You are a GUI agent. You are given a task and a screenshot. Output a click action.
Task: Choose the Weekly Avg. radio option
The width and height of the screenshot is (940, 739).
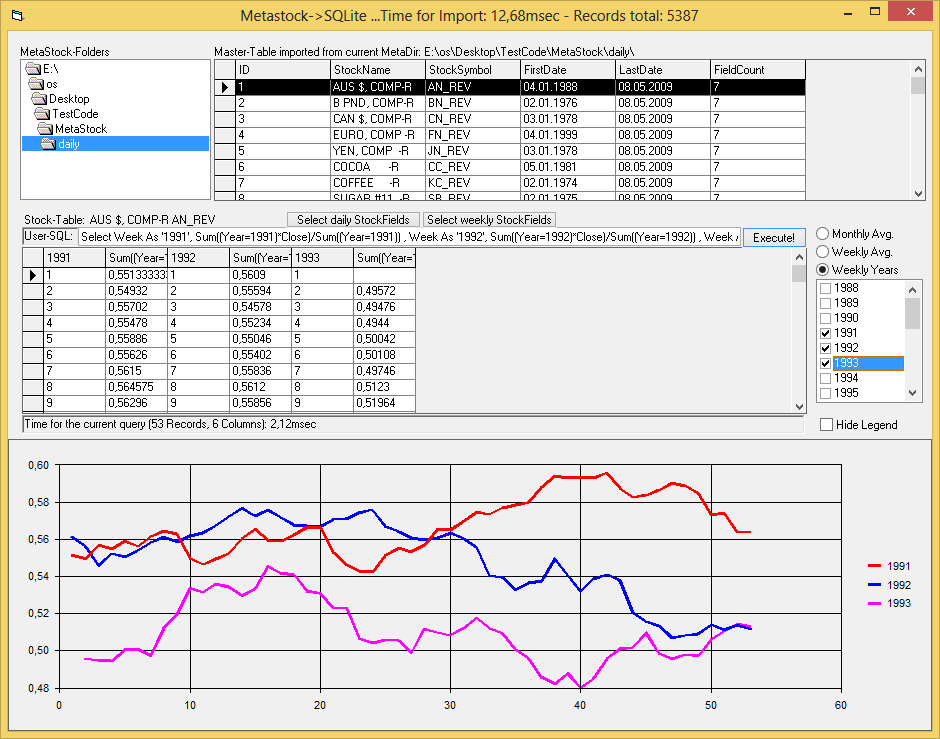824,252
